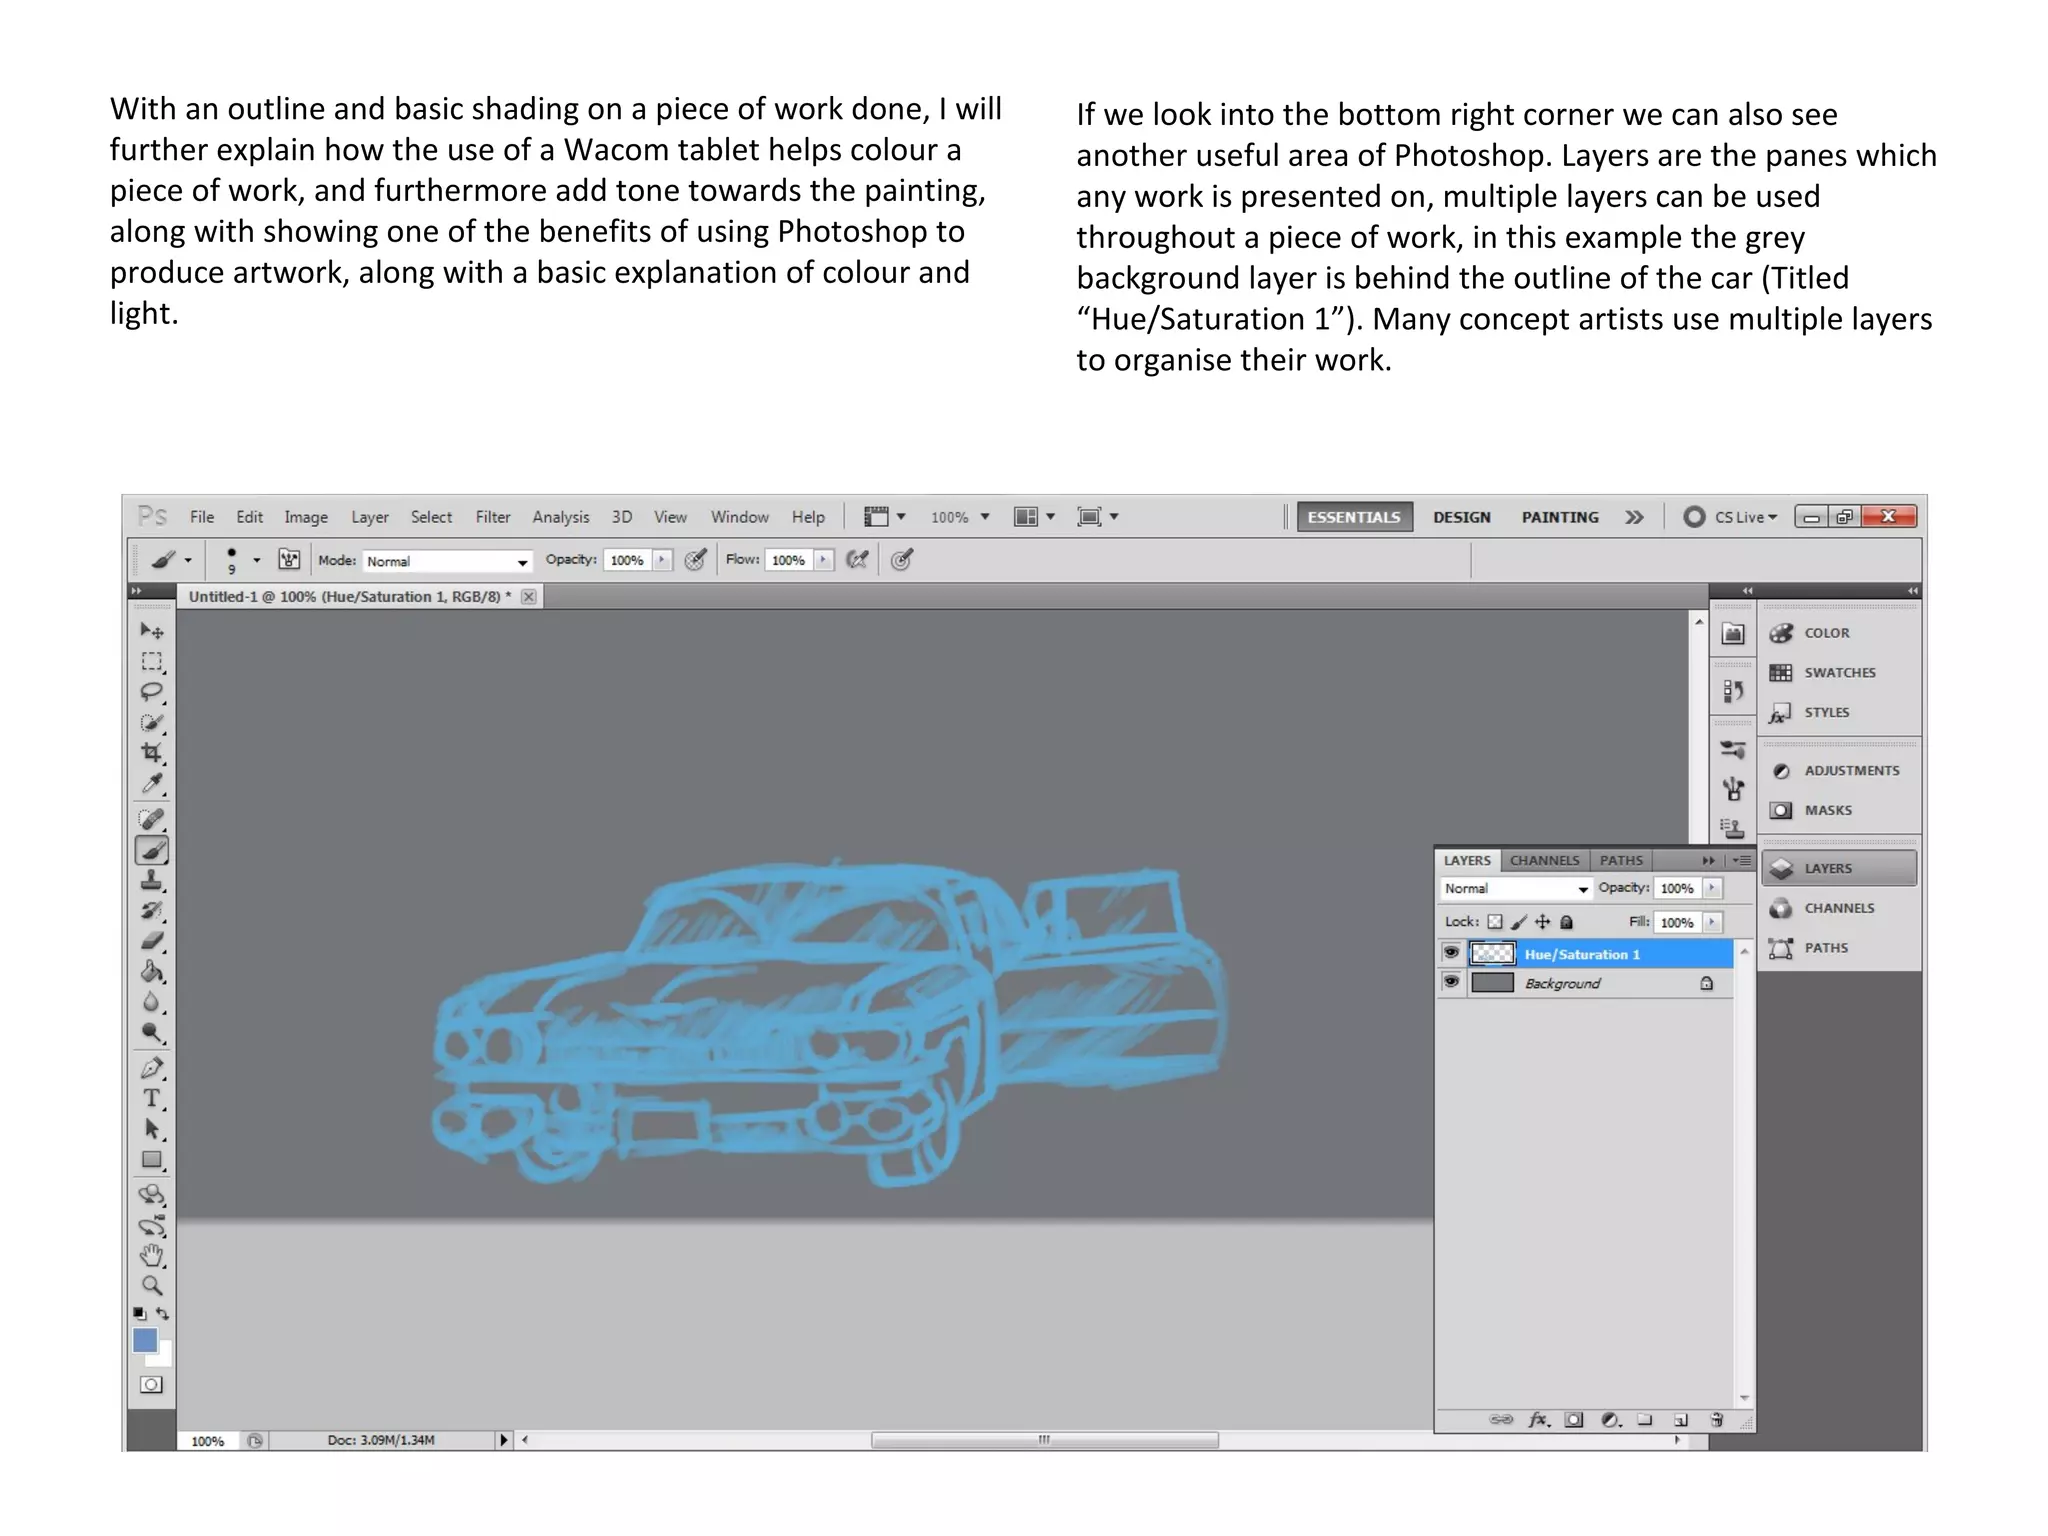Click the foreground color swatch
2048x1536 pixels.
[x=145, y=1340]
